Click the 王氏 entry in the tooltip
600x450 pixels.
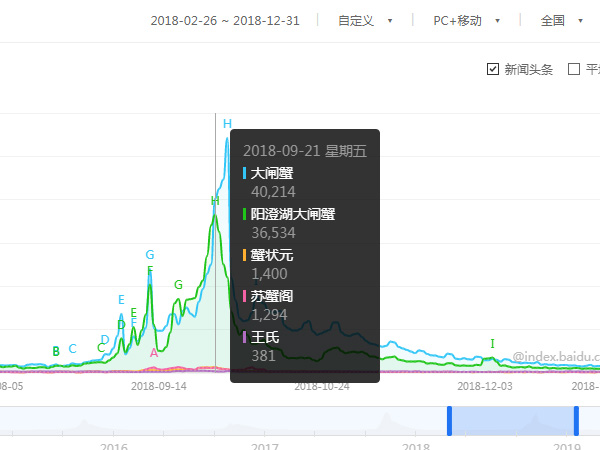tap(265, 337)
